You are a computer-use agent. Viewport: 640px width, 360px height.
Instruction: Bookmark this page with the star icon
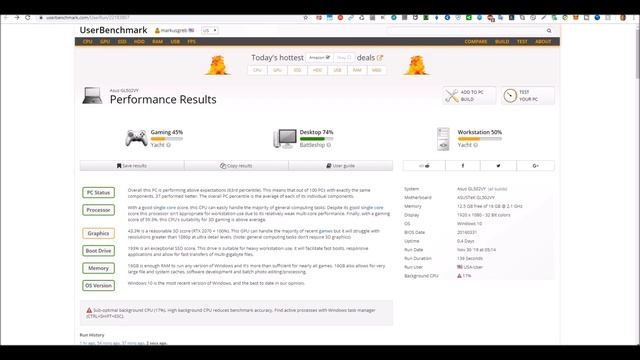tap(306, 18)
